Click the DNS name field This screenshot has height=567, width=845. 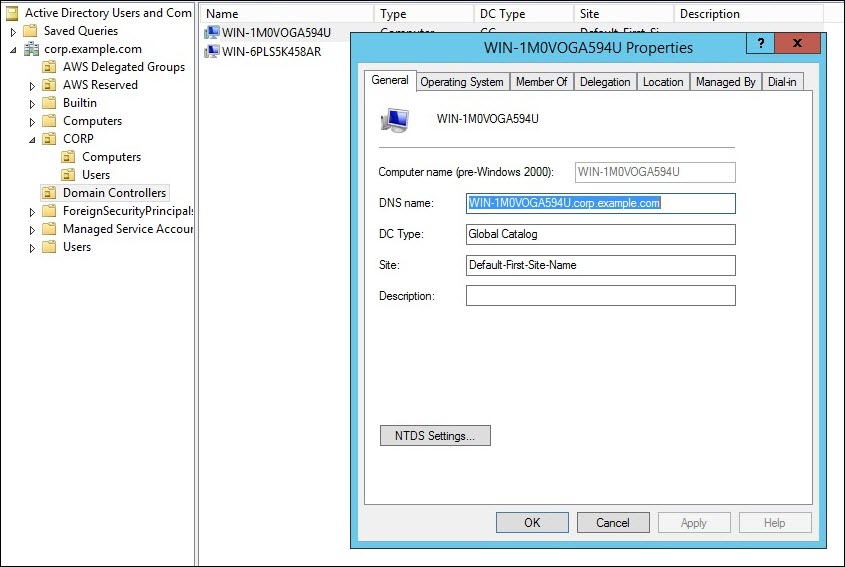(x=600, y=203)
